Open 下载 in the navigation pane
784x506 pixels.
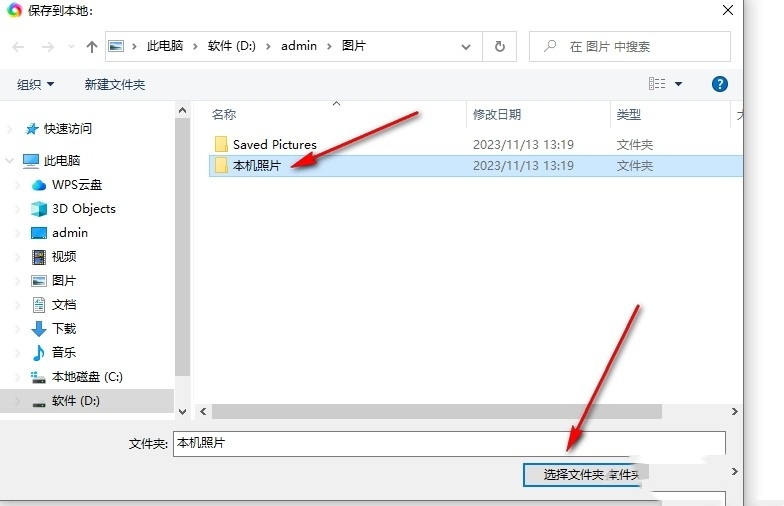(x=64, y=328)
